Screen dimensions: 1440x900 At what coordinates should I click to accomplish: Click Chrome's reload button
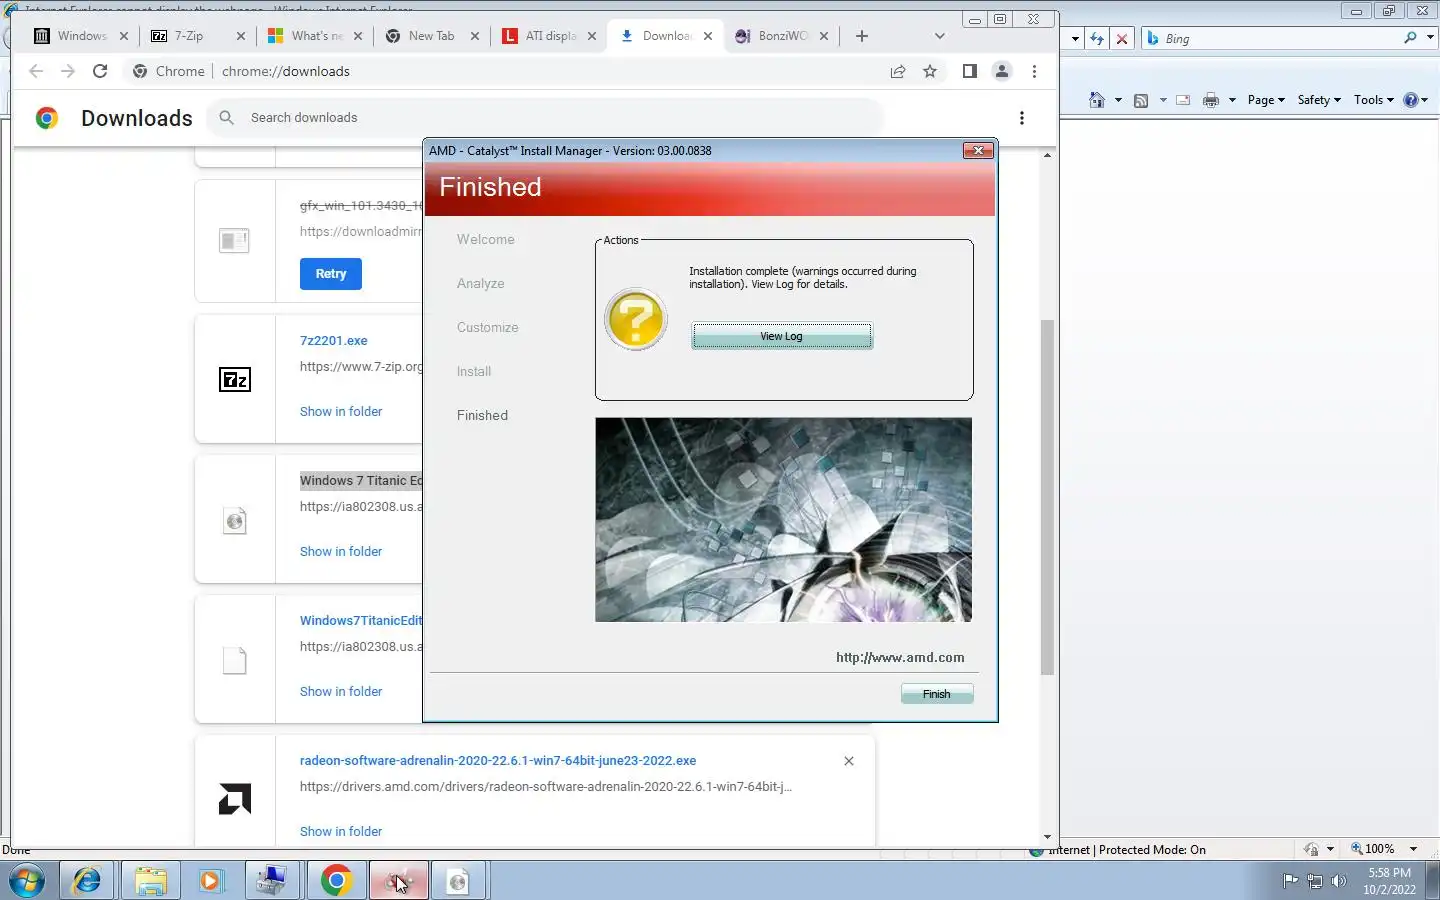click(100, 71)
